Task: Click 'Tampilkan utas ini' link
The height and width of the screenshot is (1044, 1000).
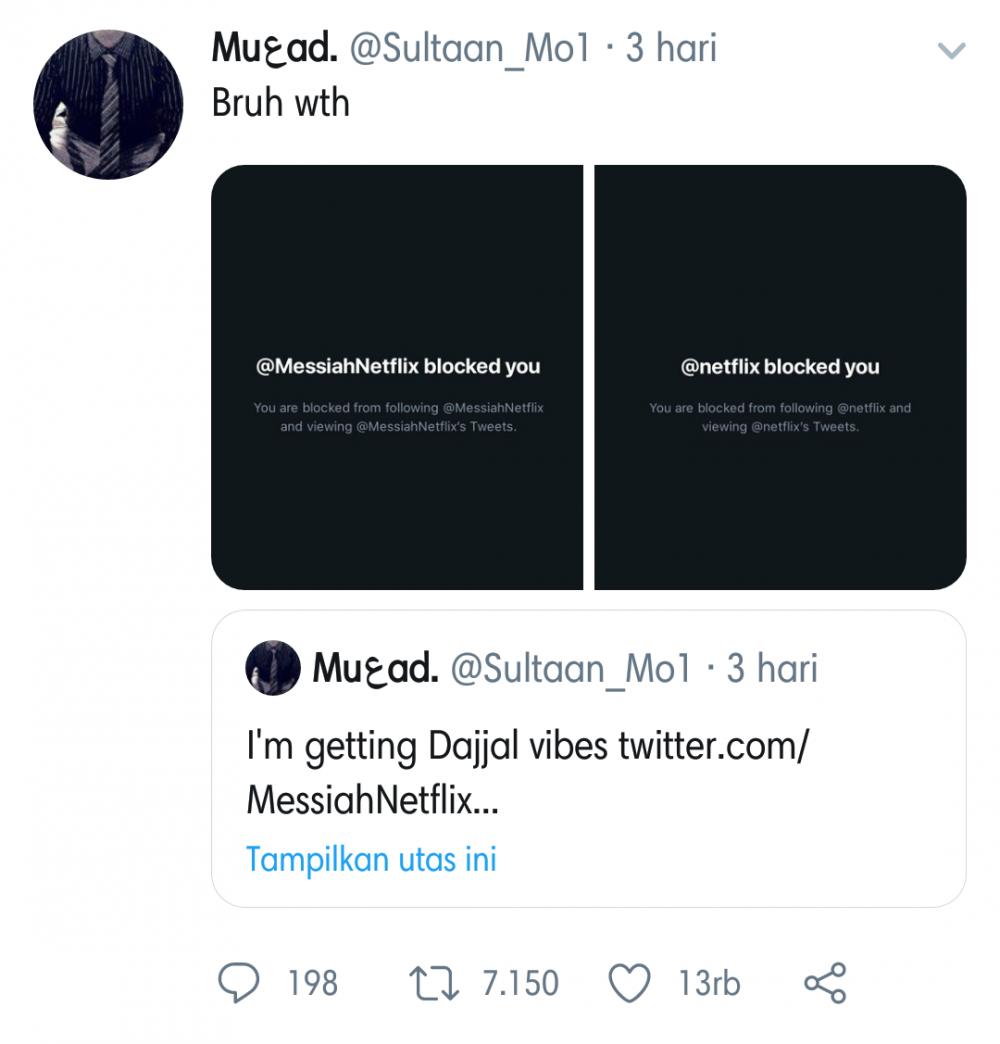Action: (x=372, y=859)
